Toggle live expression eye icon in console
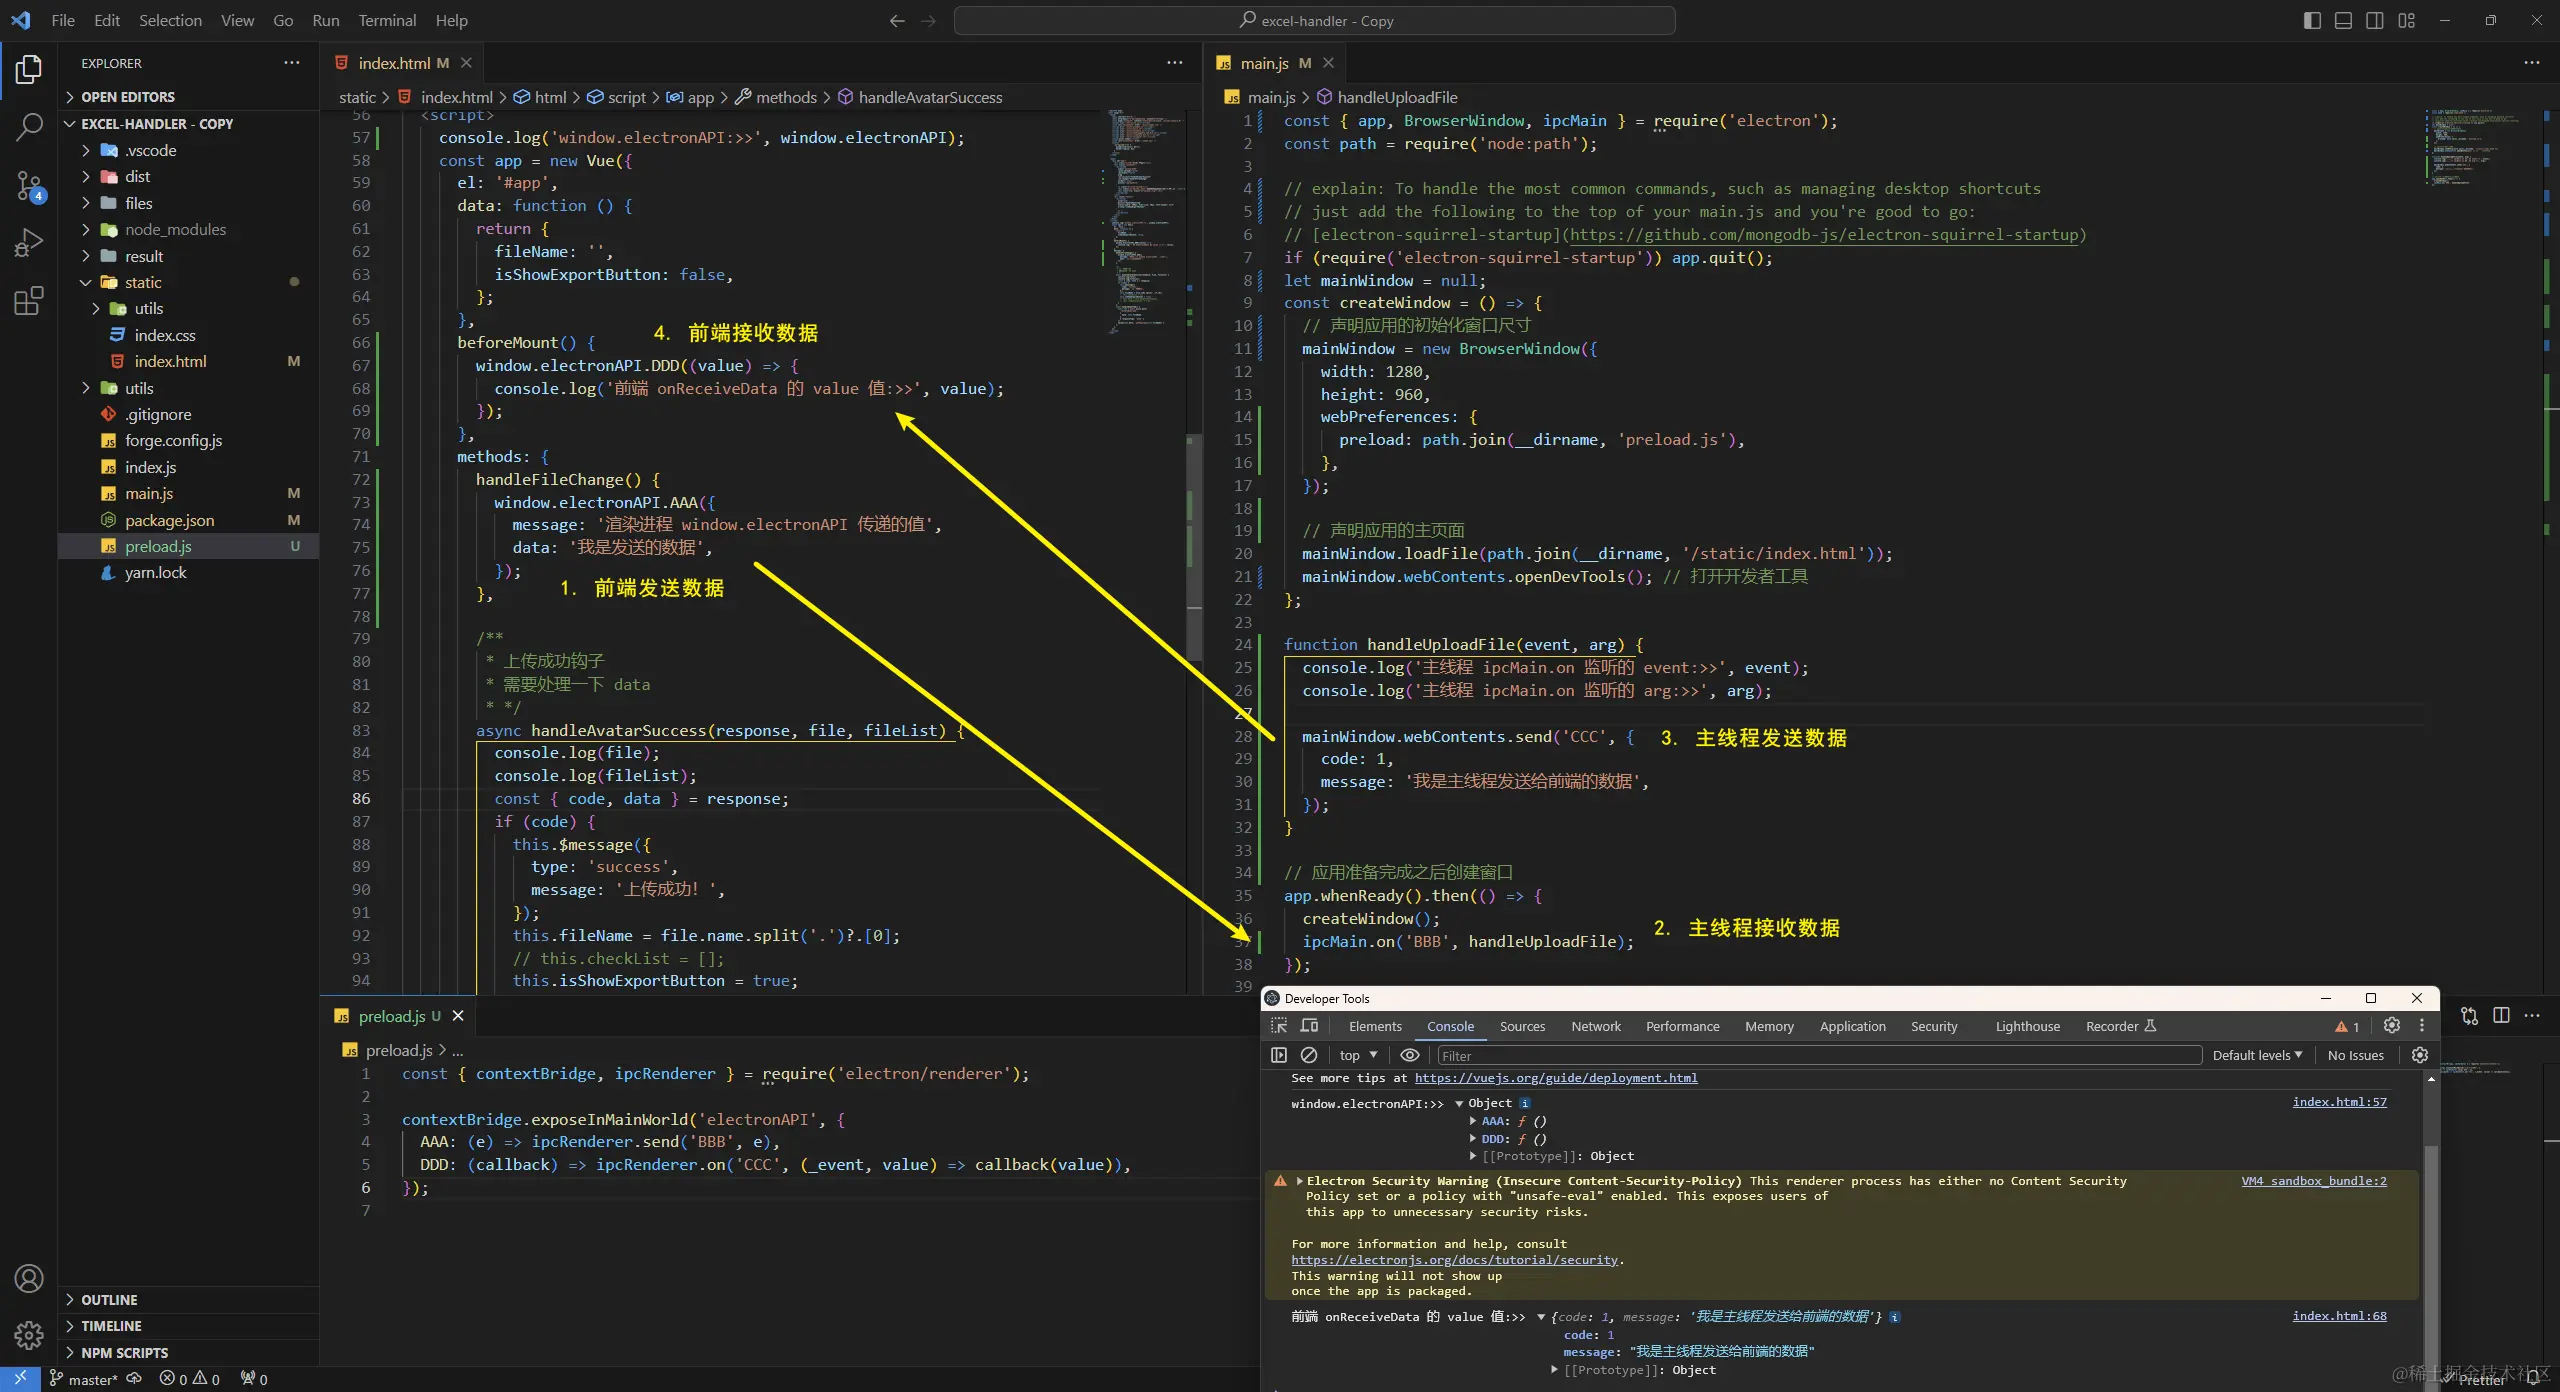Image resolution: width=2560 pixels, height=1392 pixels. [x=1410, y=1055]
